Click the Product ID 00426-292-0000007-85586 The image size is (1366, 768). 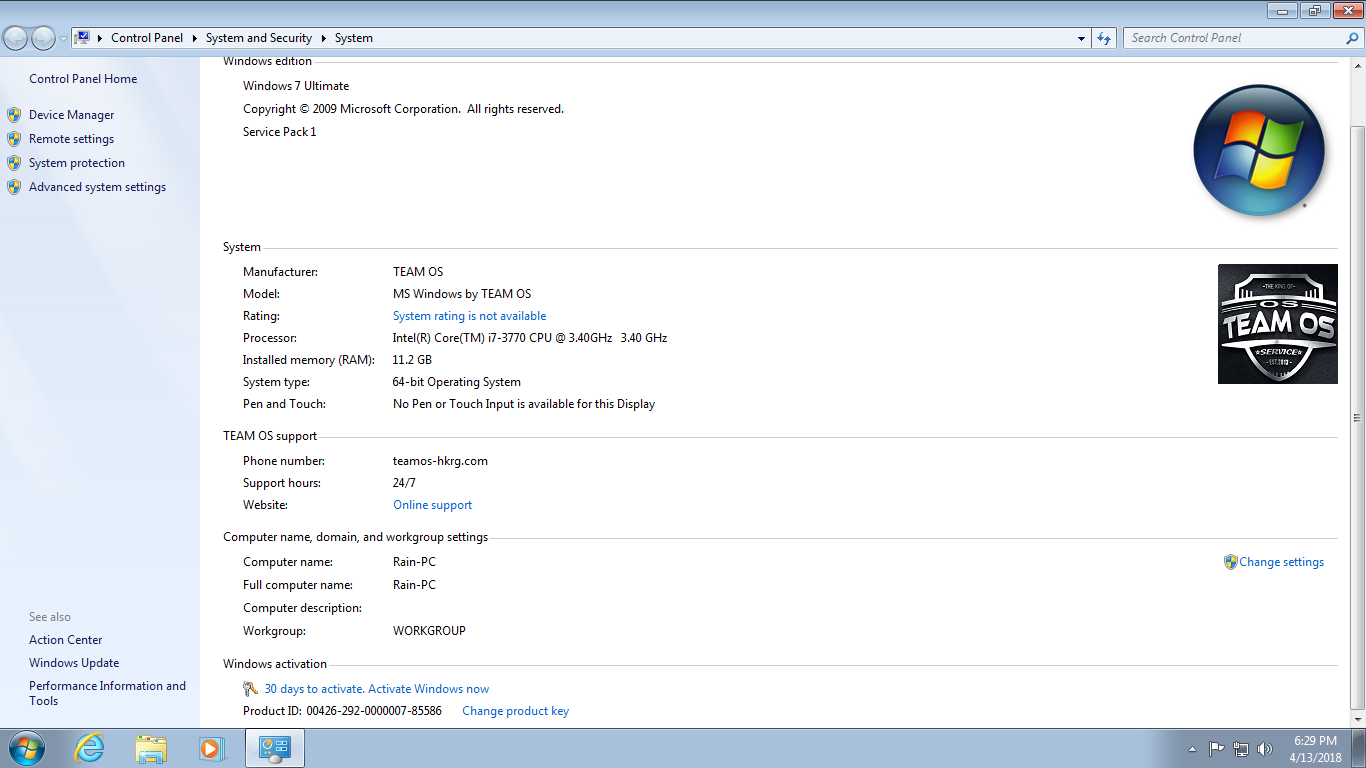342,711
